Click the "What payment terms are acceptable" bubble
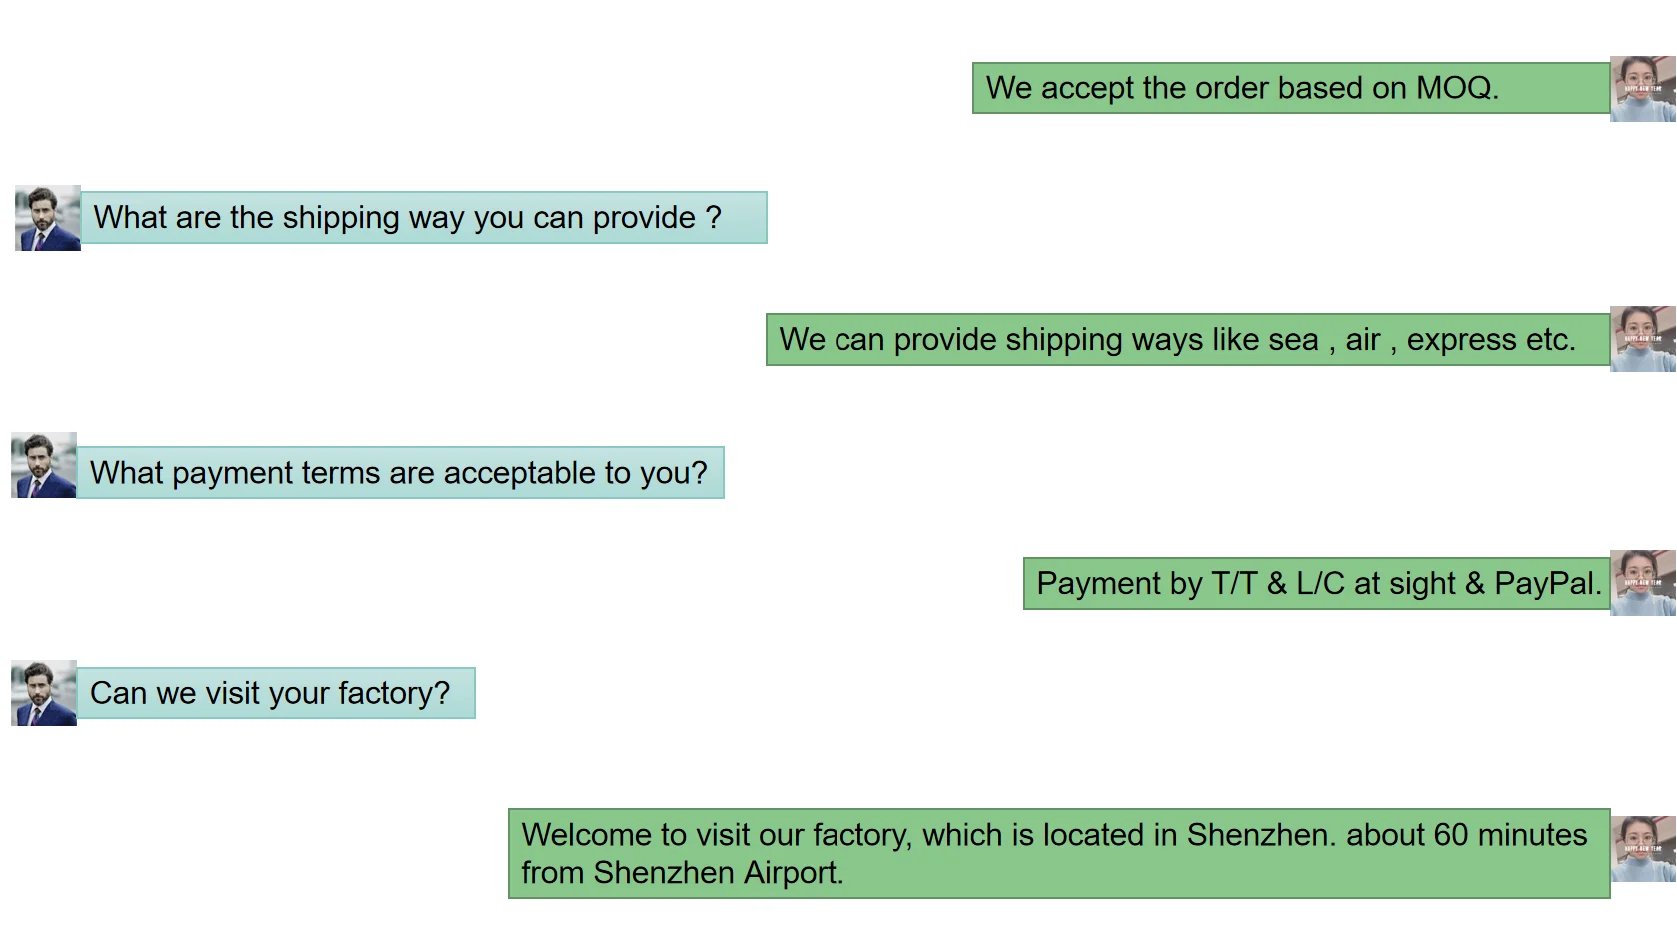Image resolution: width=1677 pixels, height=926 pixels. point(400,473)
